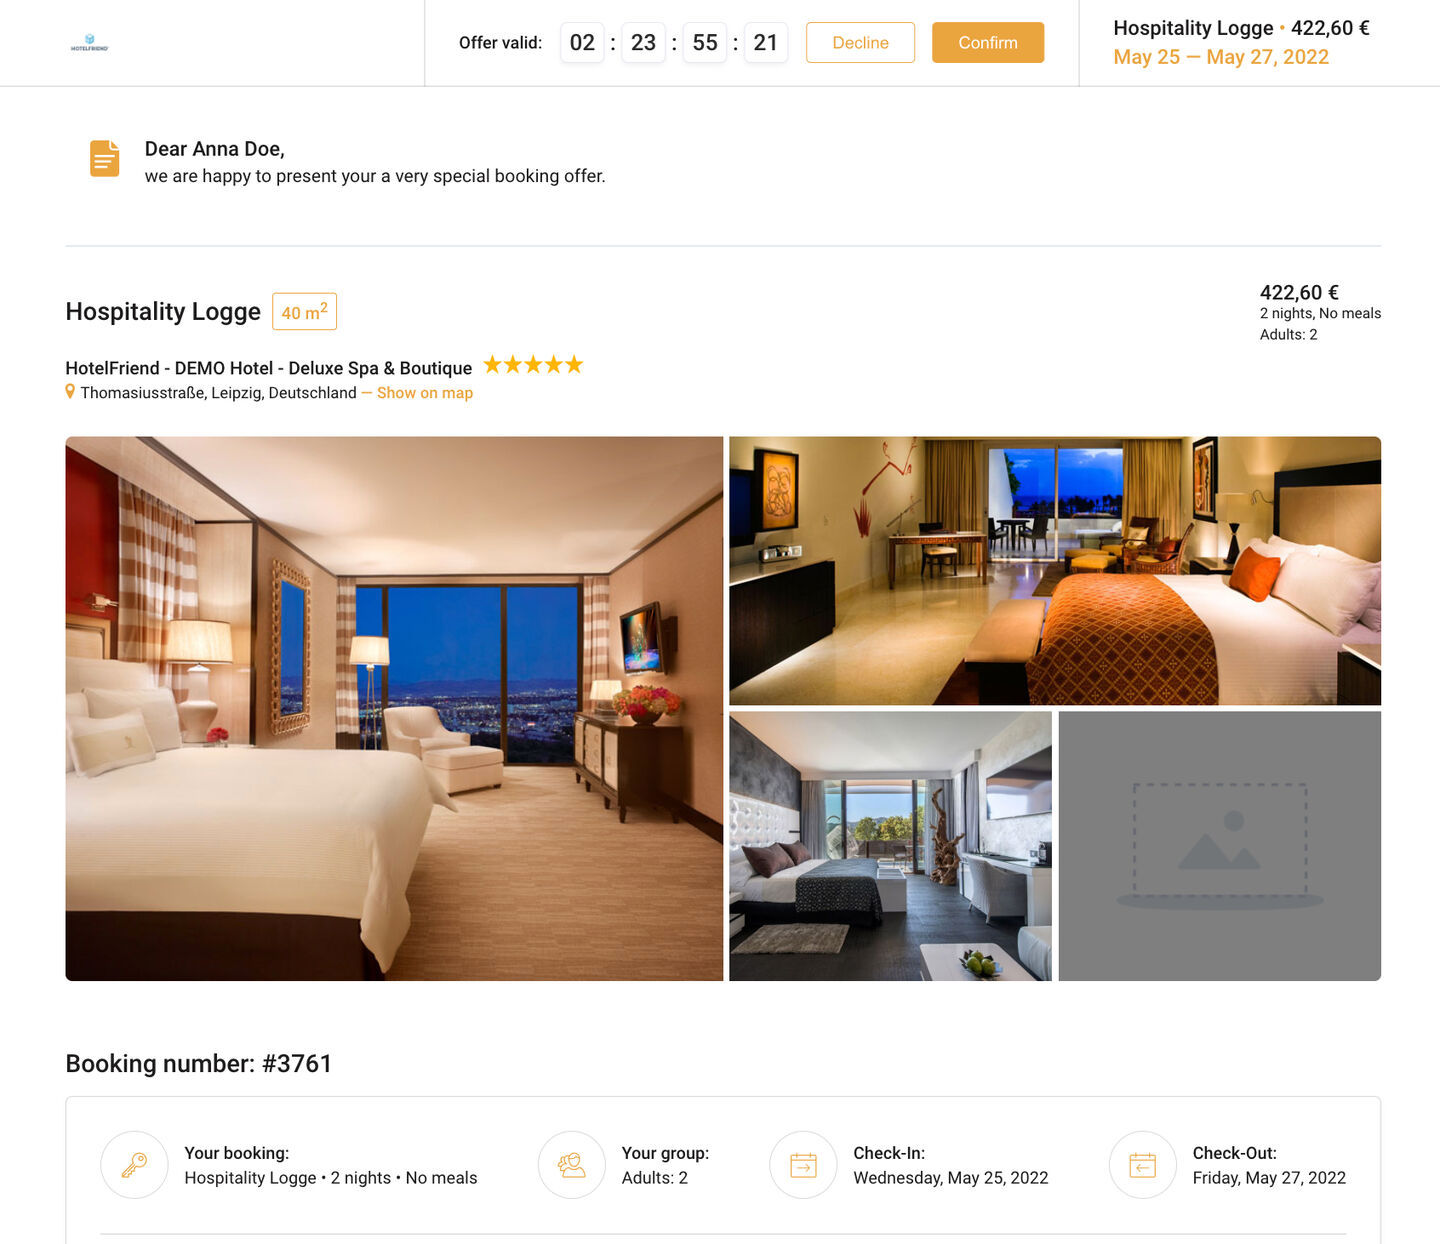Click the Booking number #3761 heading
Screen dimensions: 1440x1244
pos(199,1063)
